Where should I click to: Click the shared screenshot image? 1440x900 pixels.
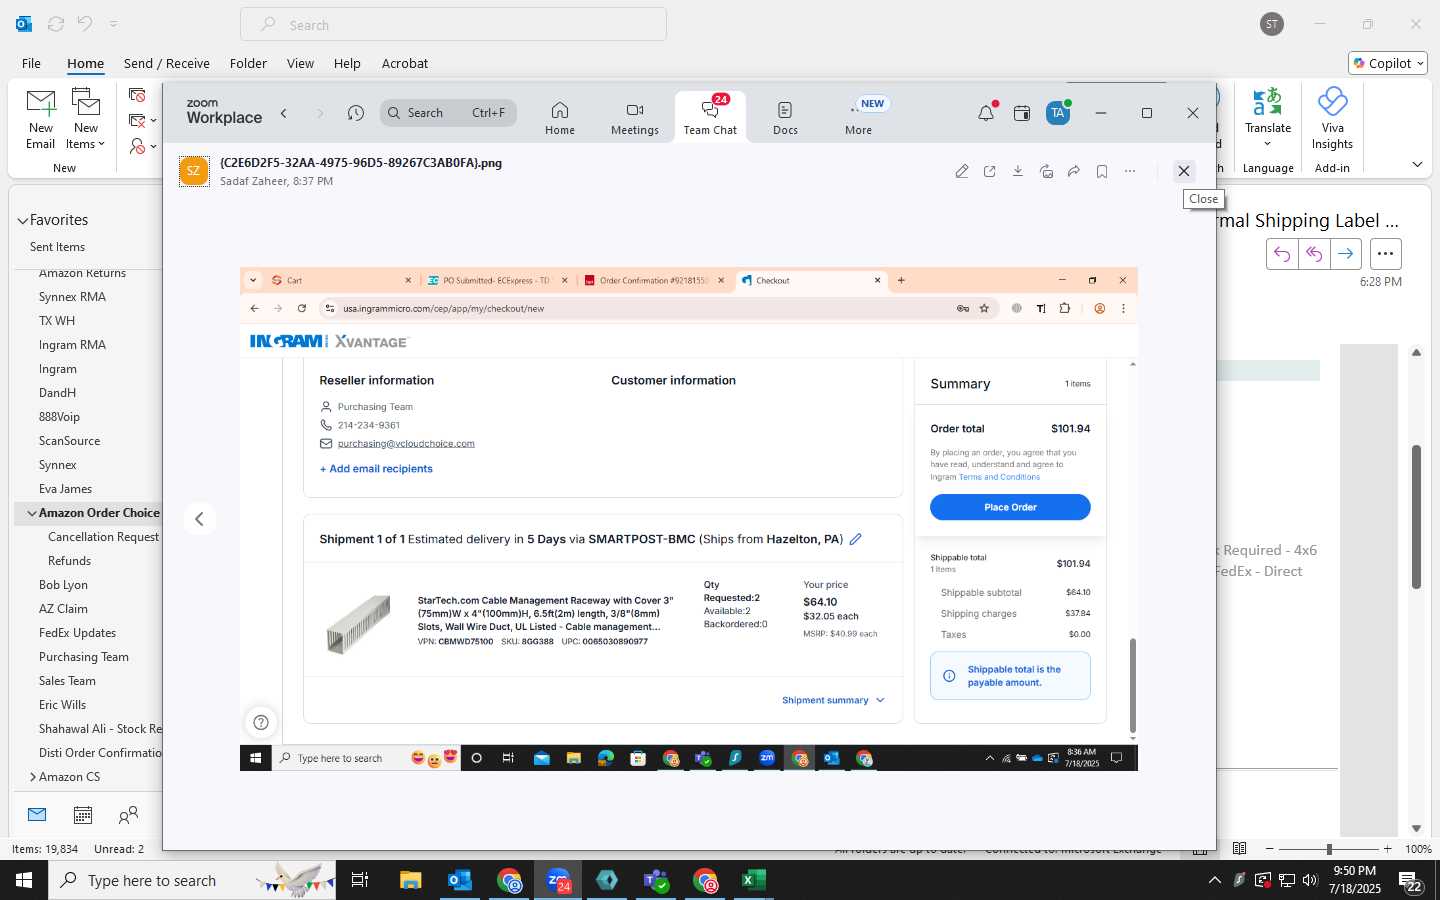(689, 519)
